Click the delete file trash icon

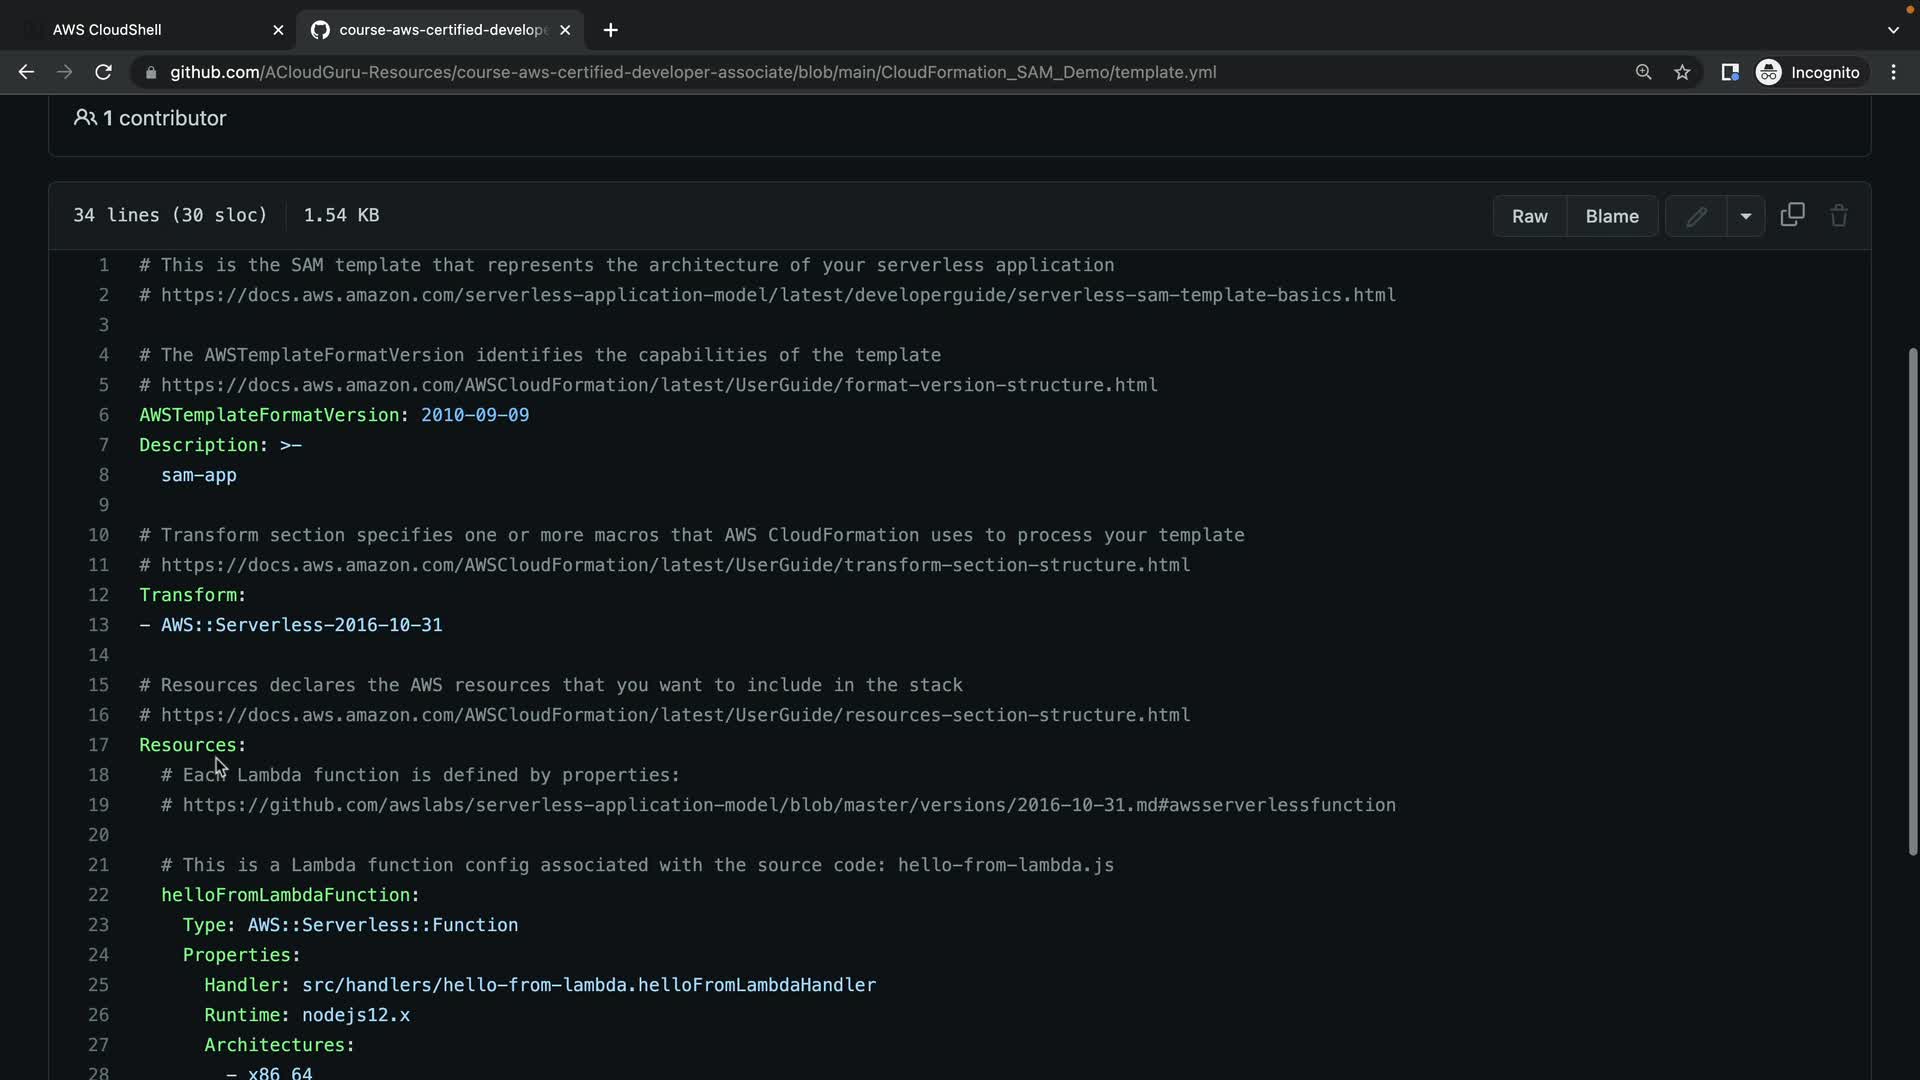pos(1838,216)
